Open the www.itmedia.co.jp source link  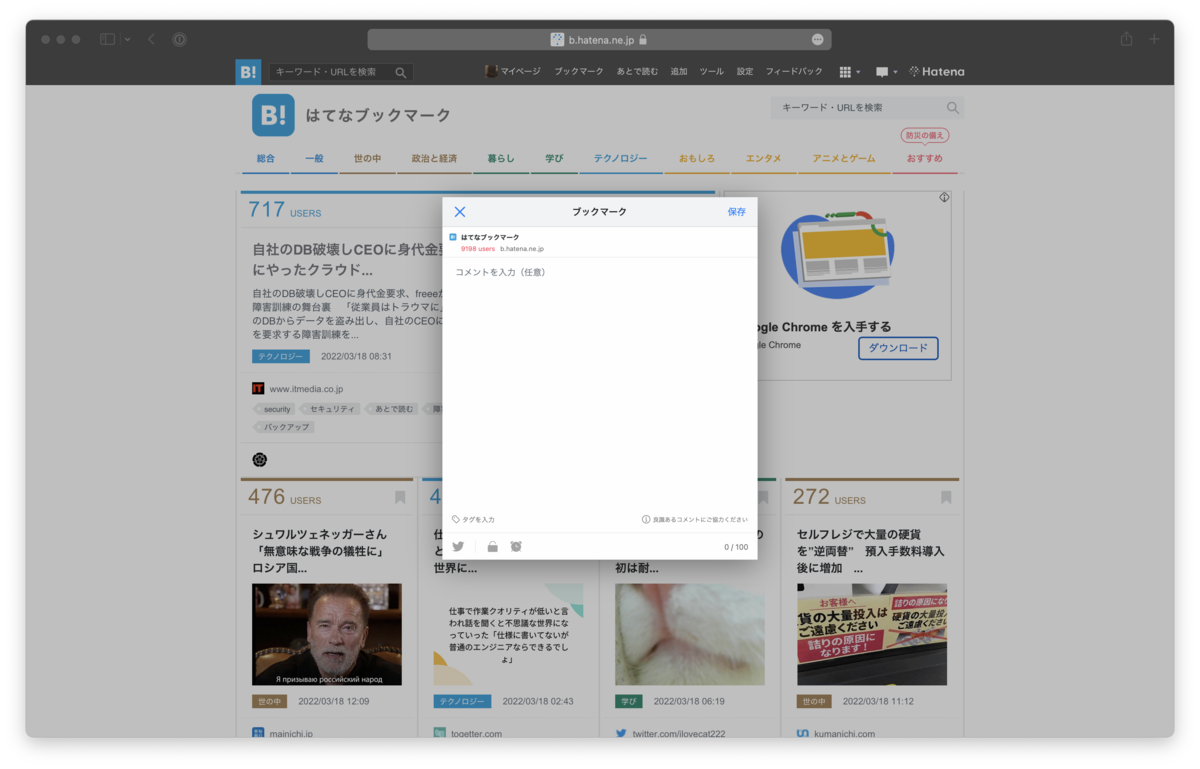(306, 389)
